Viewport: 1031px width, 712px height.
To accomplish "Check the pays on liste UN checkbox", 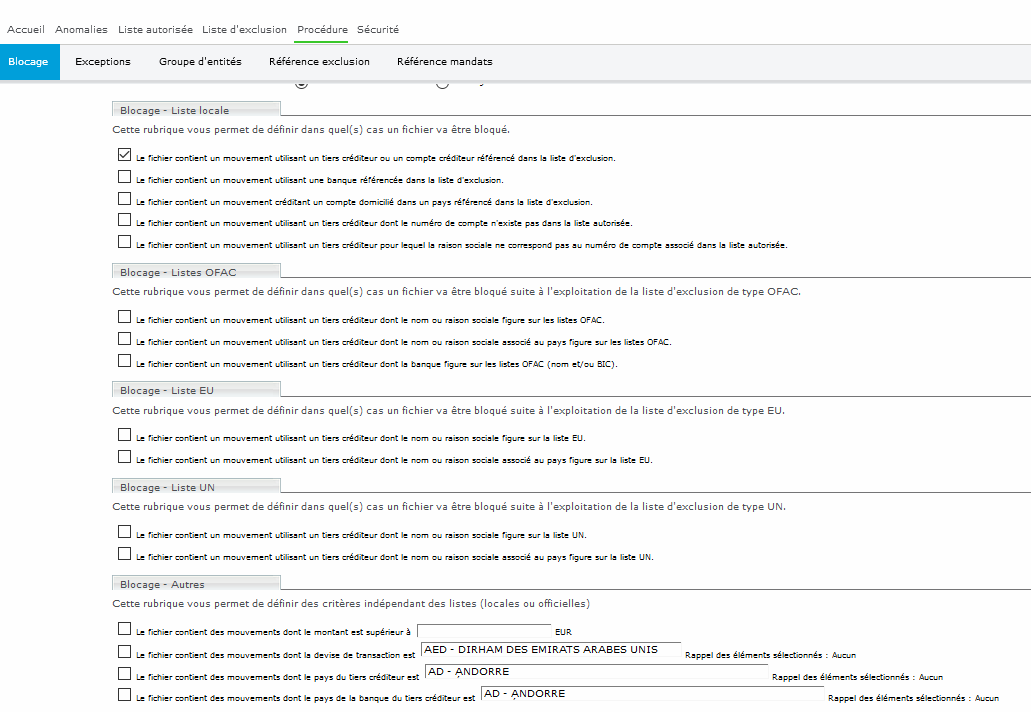I will pos(124,554).
